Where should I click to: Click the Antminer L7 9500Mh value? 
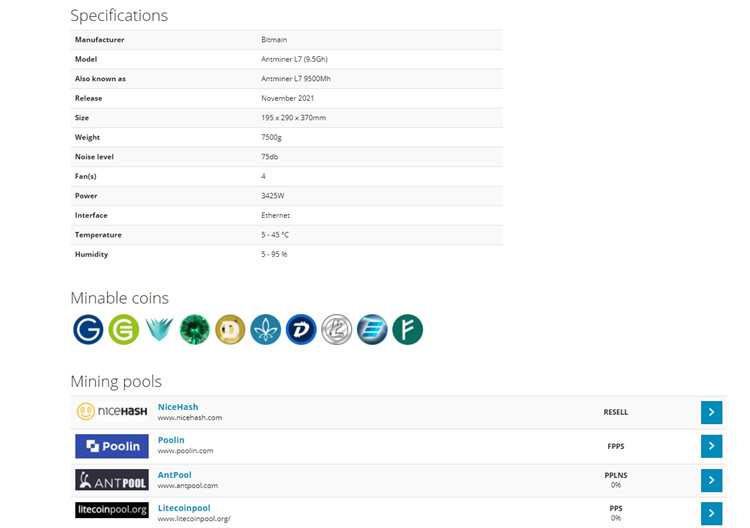pos(296,79)
